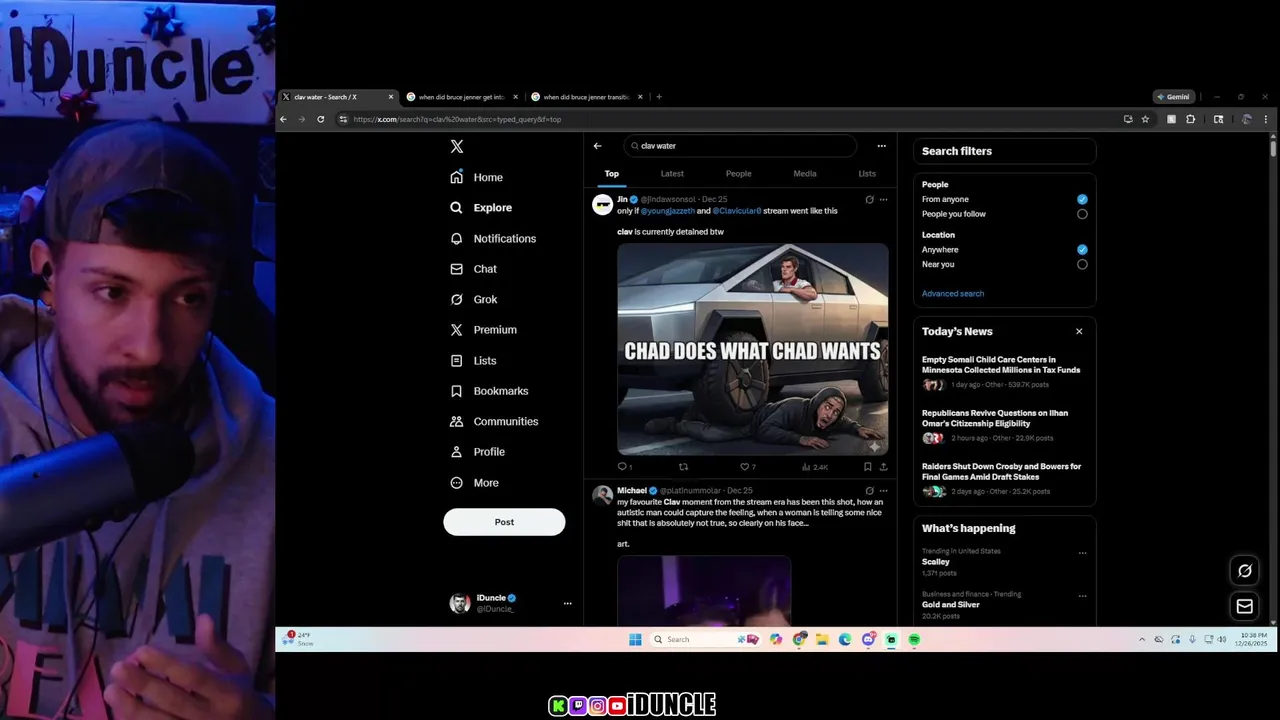
Task: Reload the page in the browser
Action: tap(320, 119)
